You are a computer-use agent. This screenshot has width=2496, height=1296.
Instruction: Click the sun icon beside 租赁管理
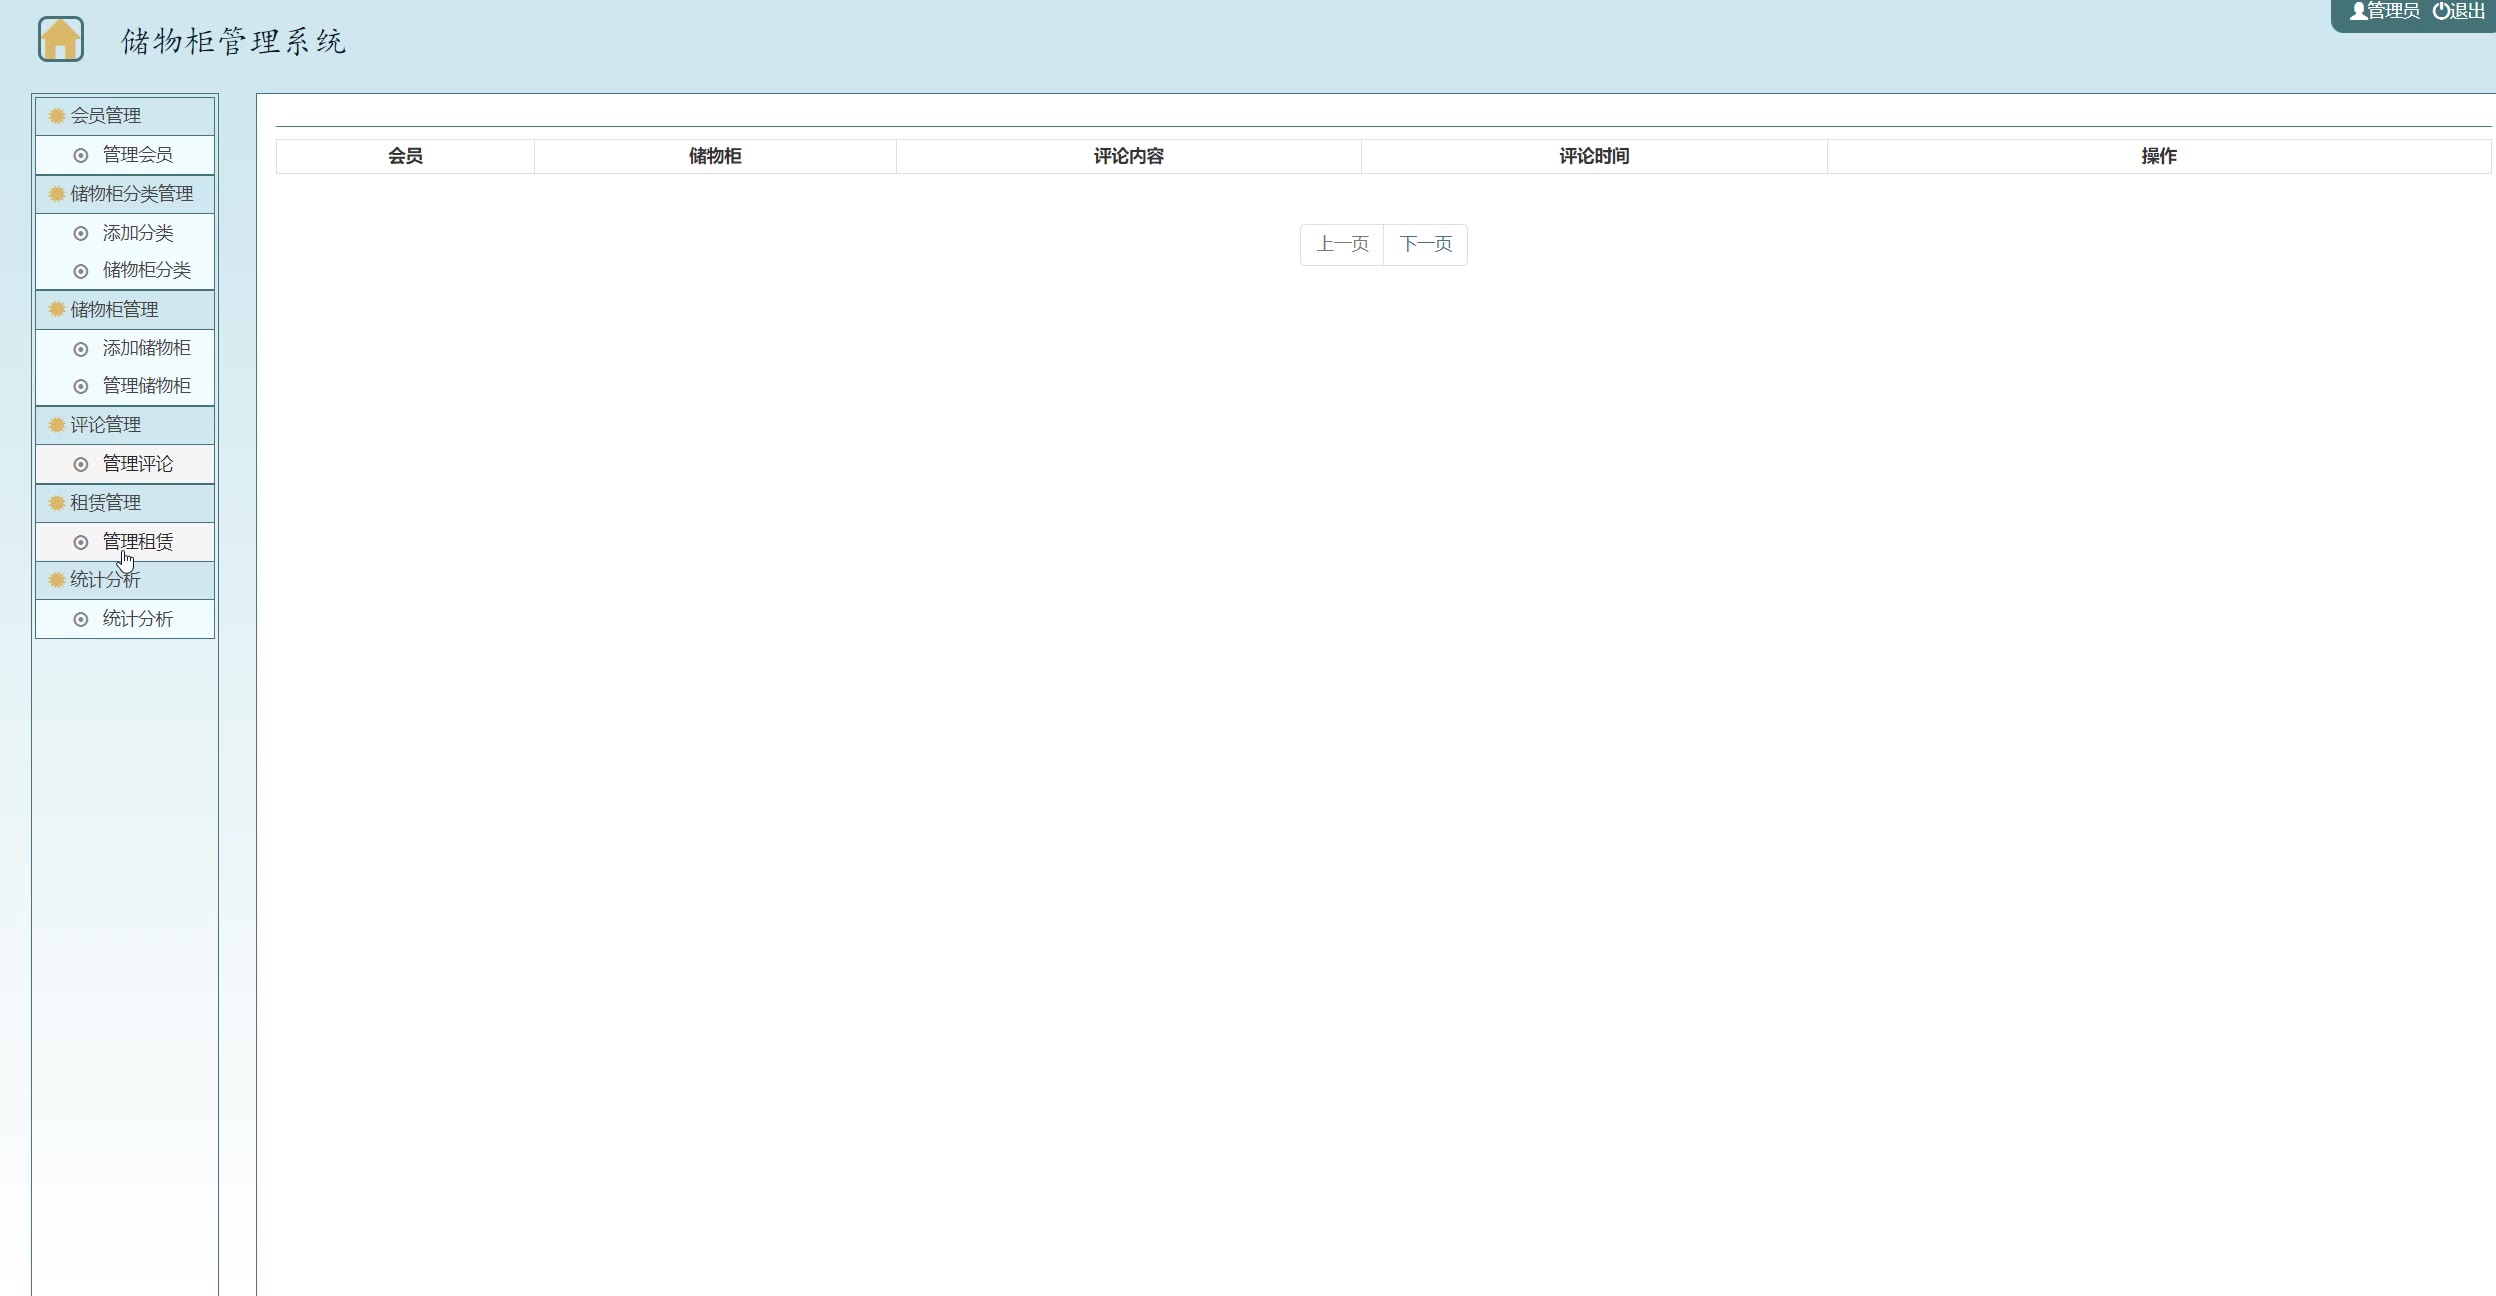click(x=57, y=503)
